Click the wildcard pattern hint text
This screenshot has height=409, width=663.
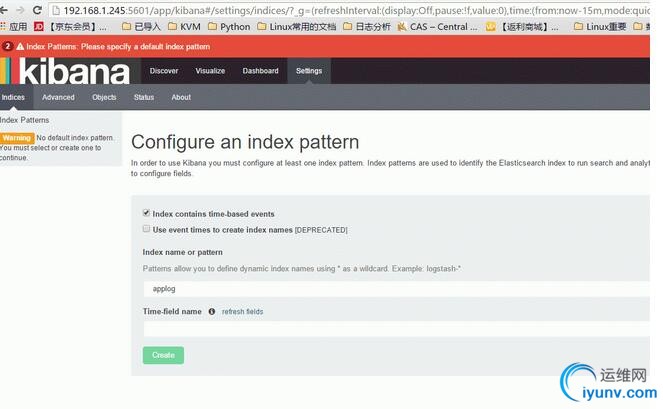(x=301, y=269)
